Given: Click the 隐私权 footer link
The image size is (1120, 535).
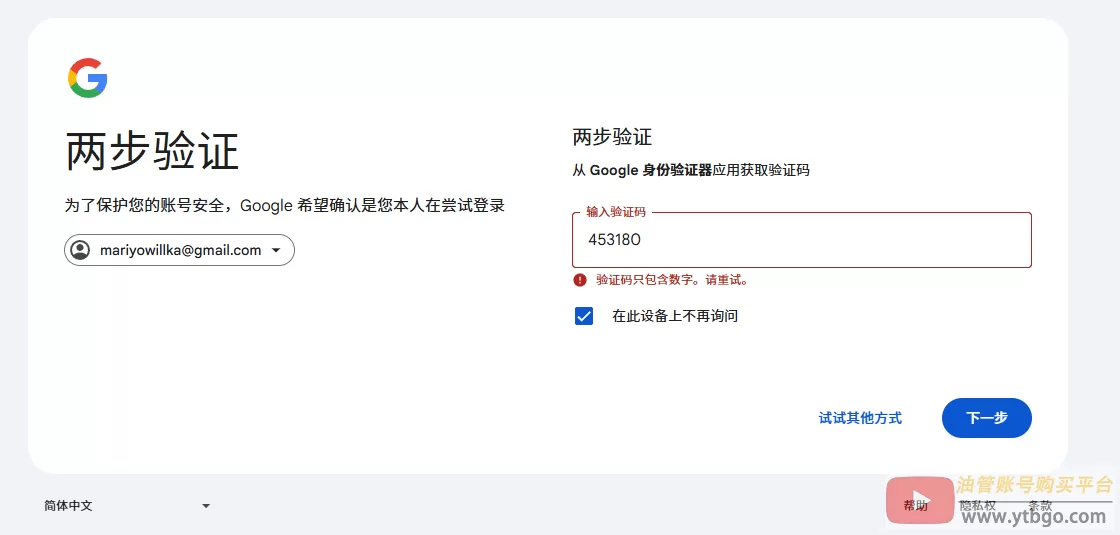Looking at the screenshot, I should (x=977, y=506).
